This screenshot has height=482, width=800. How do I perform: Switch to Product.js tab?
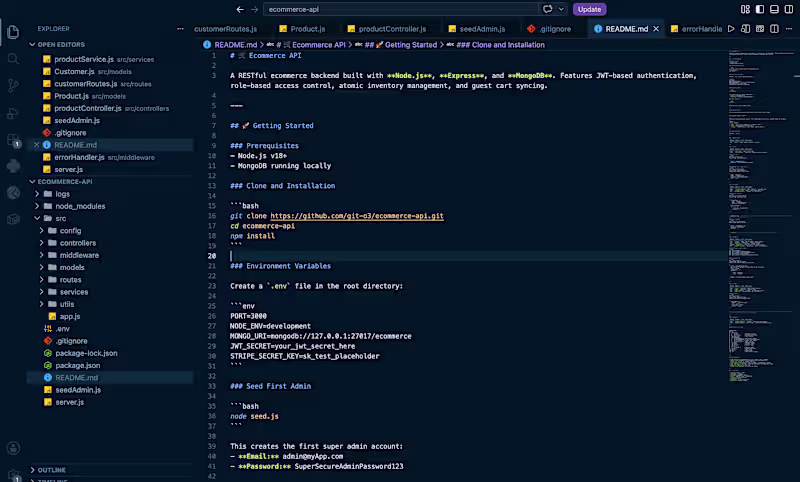pos(303,29)
